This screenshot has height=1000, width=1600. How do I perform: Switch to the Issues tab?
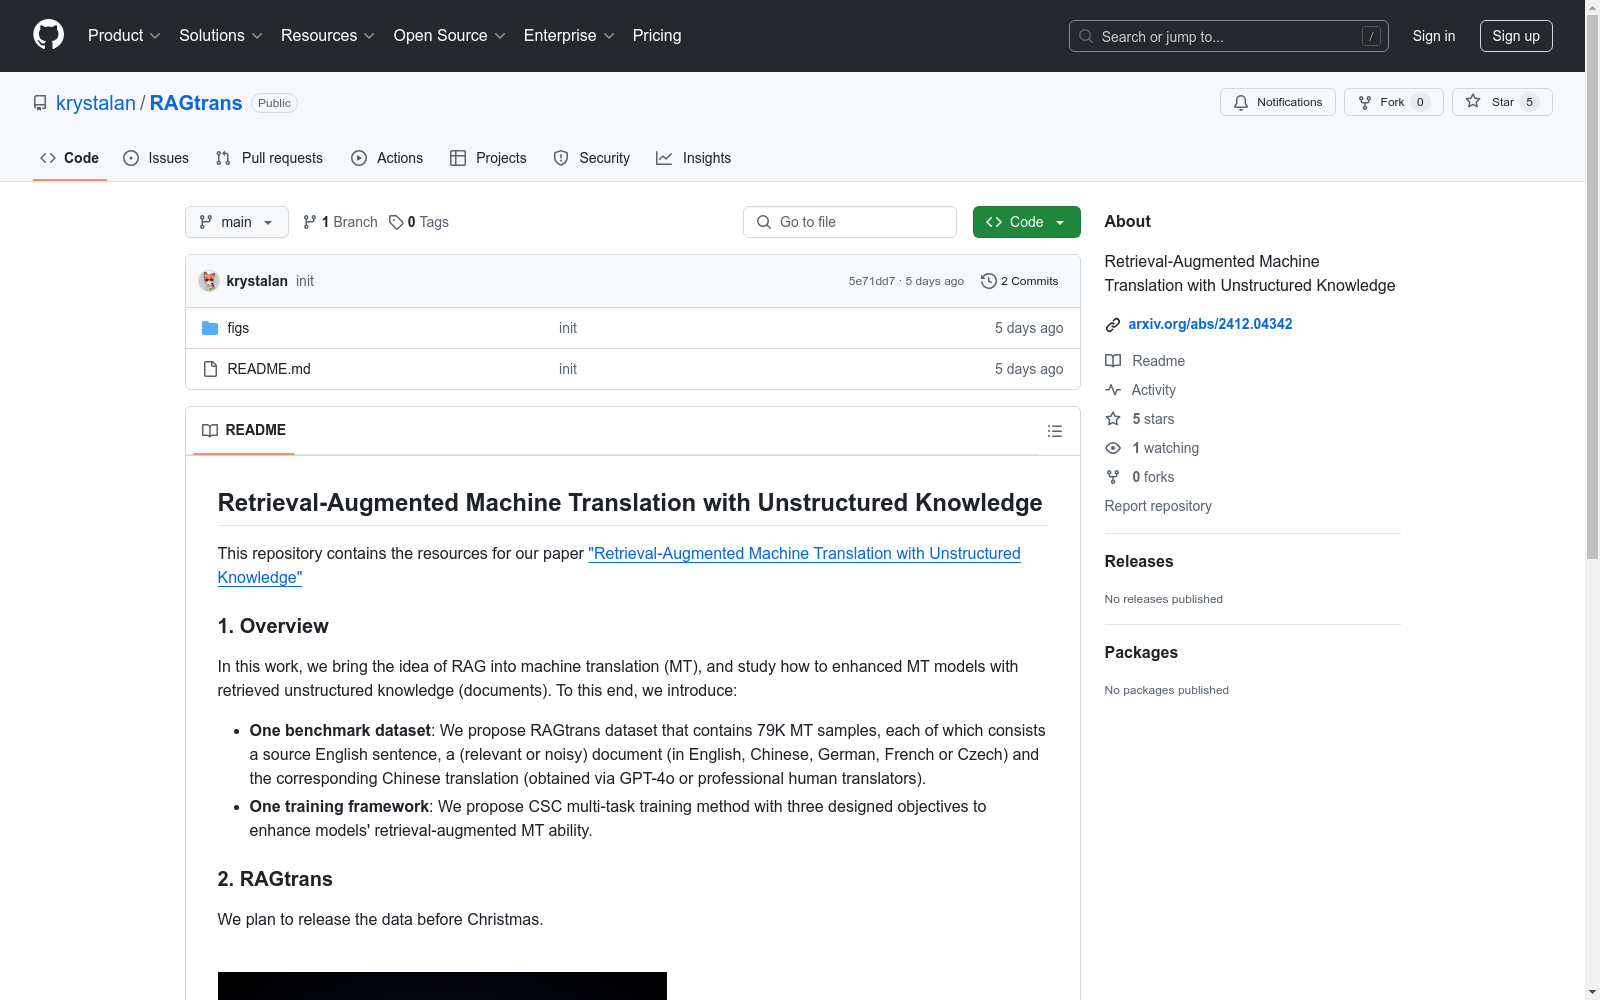[156, 158]
